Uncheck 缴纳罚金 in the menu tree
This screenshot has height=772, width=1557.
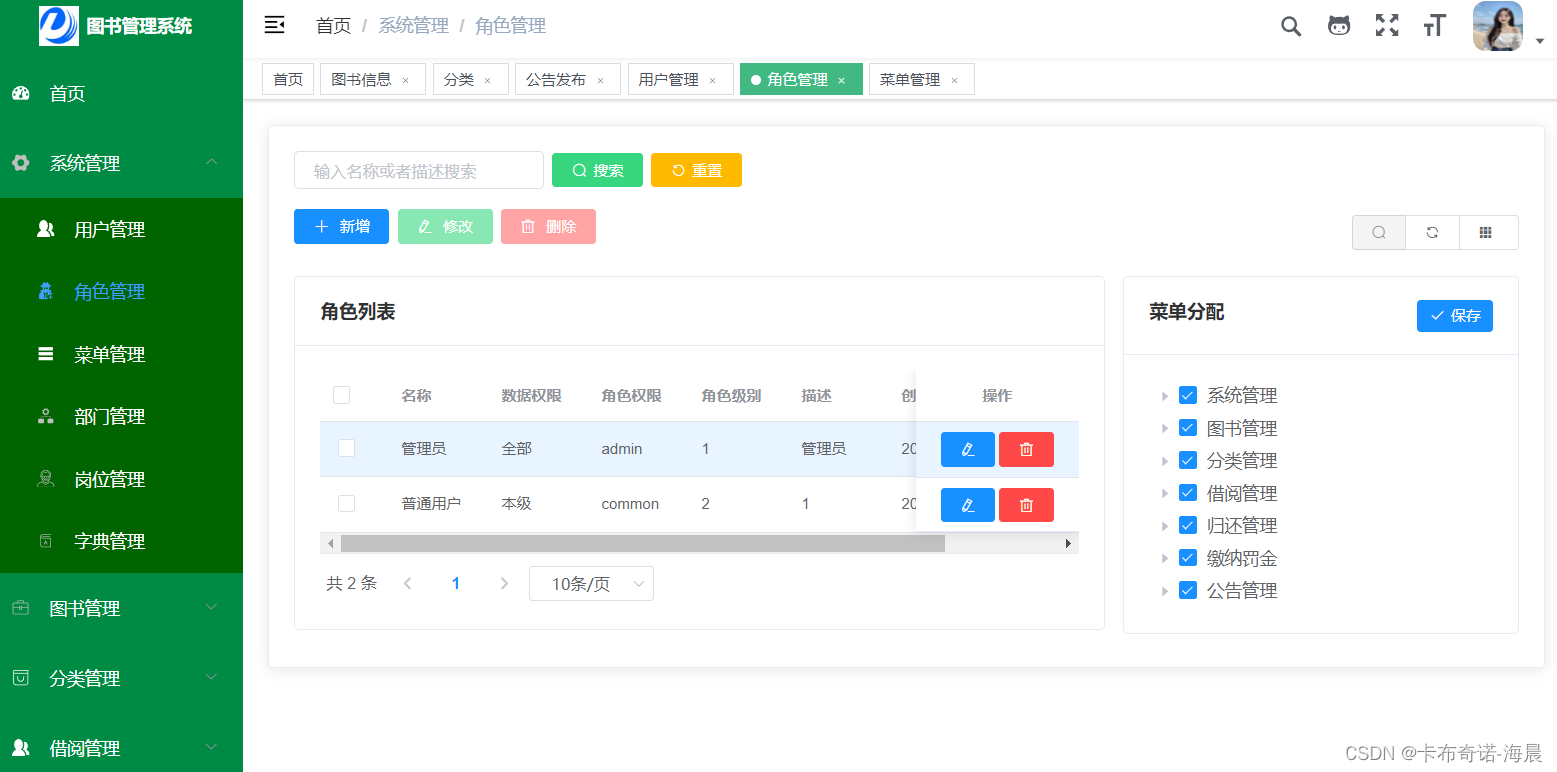(1188, 557)
